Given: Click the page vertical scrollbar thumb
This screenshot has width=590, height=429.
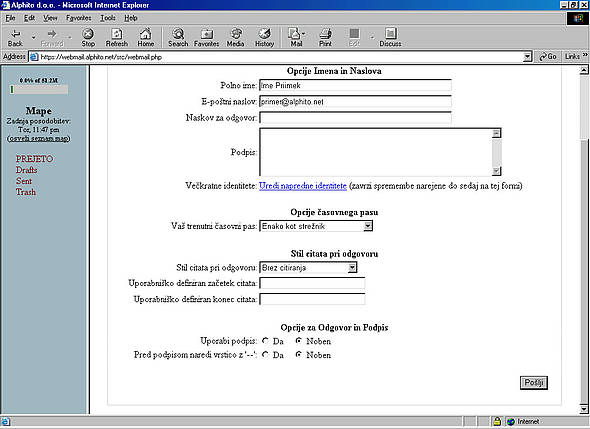Looking at the screenshot, I should (x=584, y=106).
